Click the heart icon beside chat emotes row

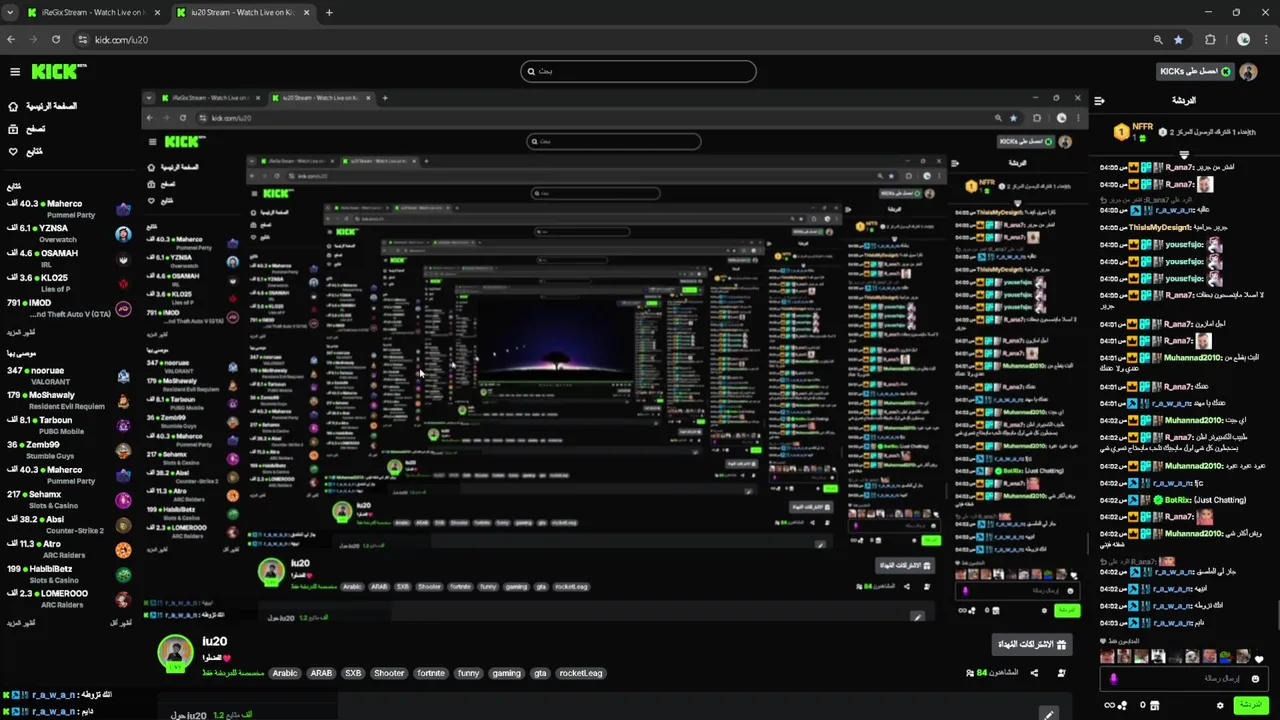[x=1259, y=658]
